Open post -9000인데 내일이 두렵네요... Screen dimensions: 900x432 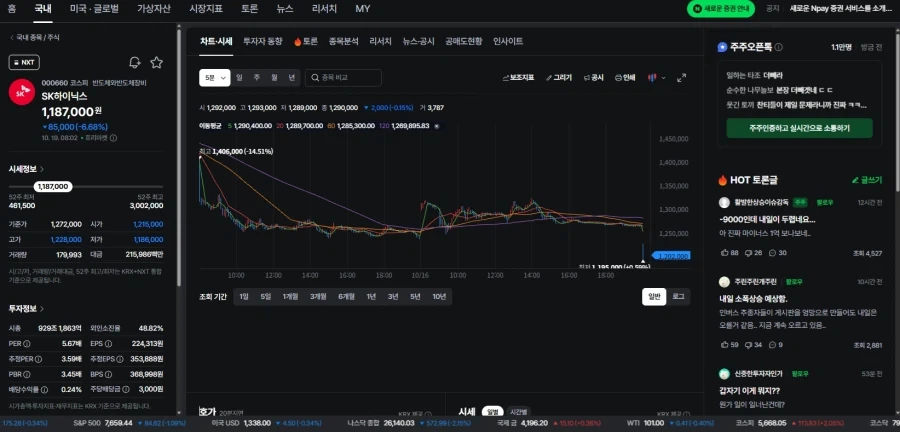(x=767, y=219)
